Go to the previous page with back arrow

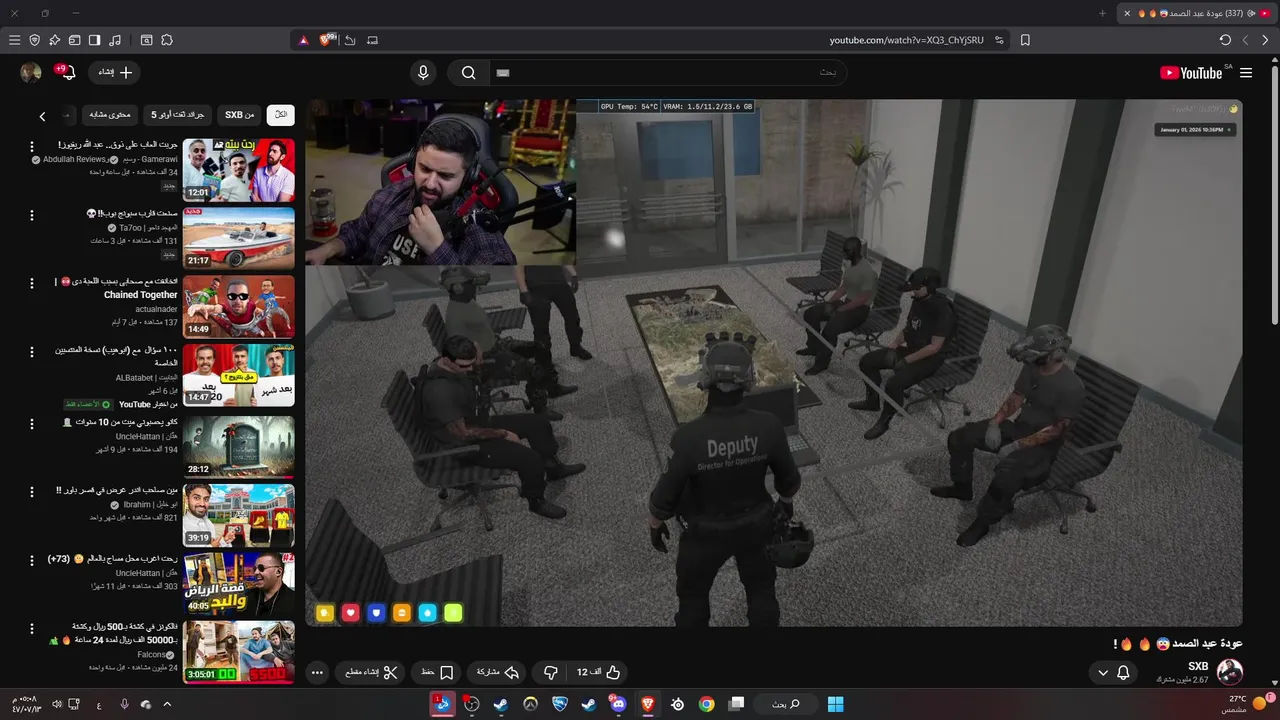point(1265,40)
